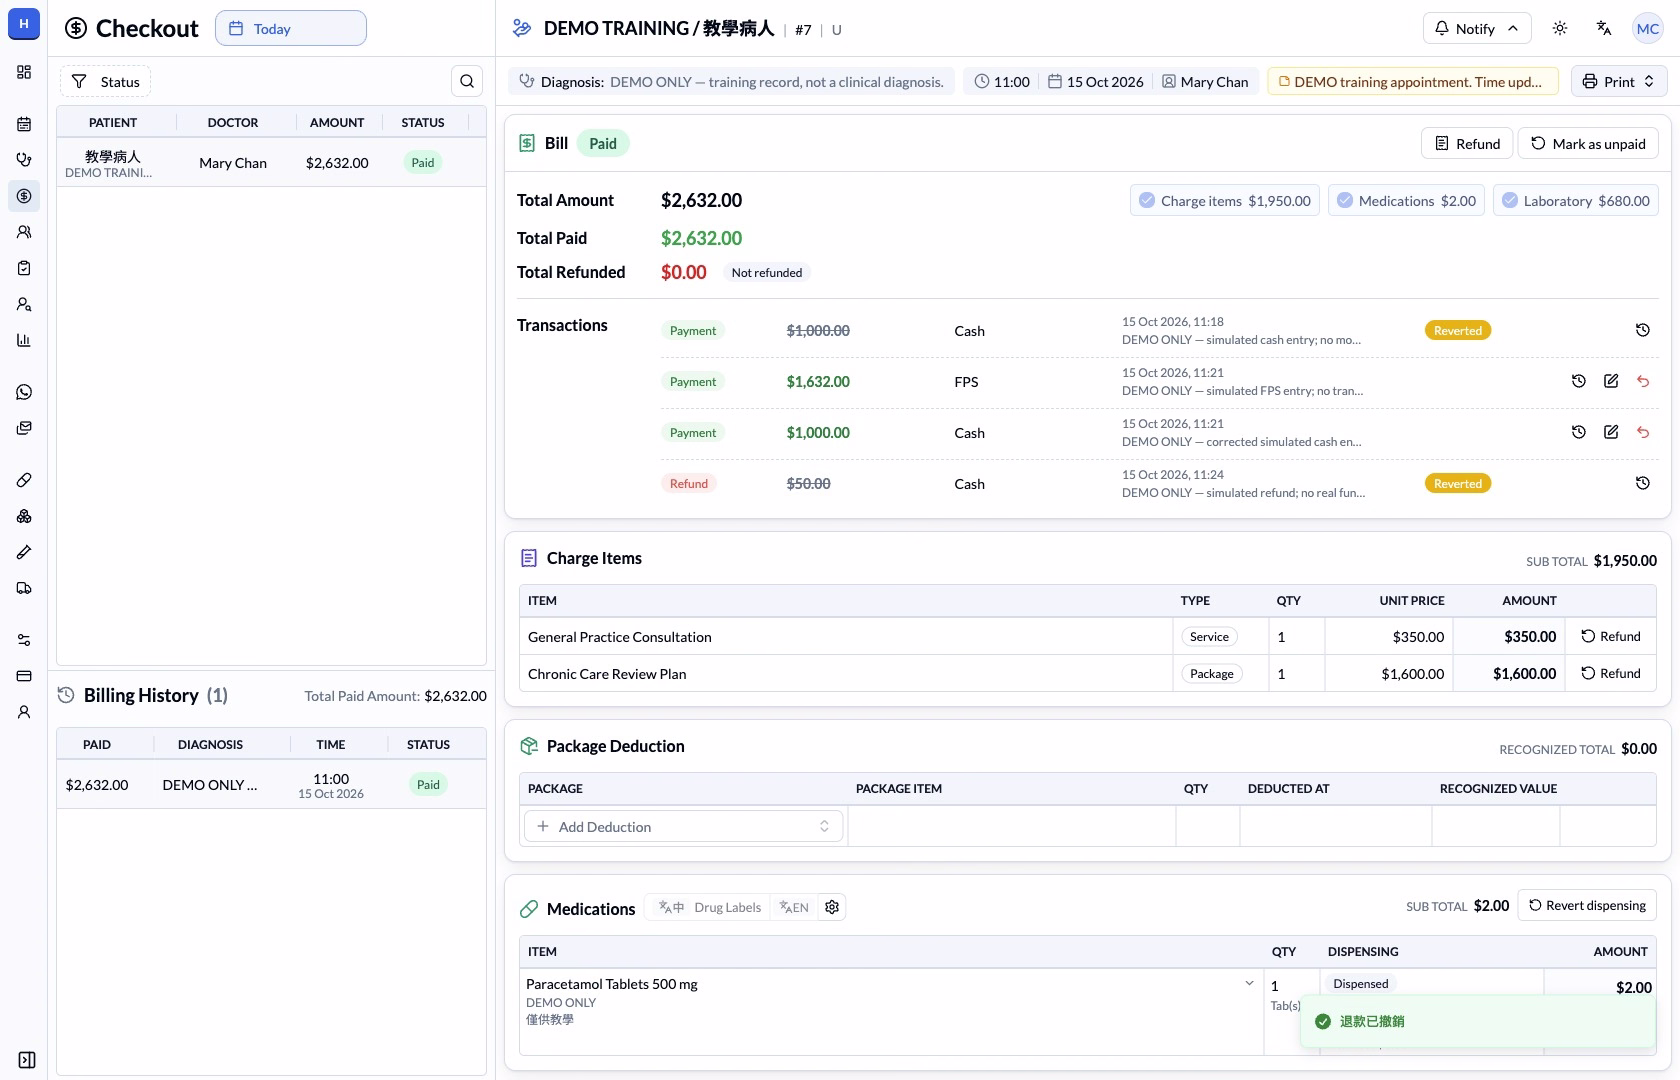Open the stethoscope consultation icon in sidebar

24,160
